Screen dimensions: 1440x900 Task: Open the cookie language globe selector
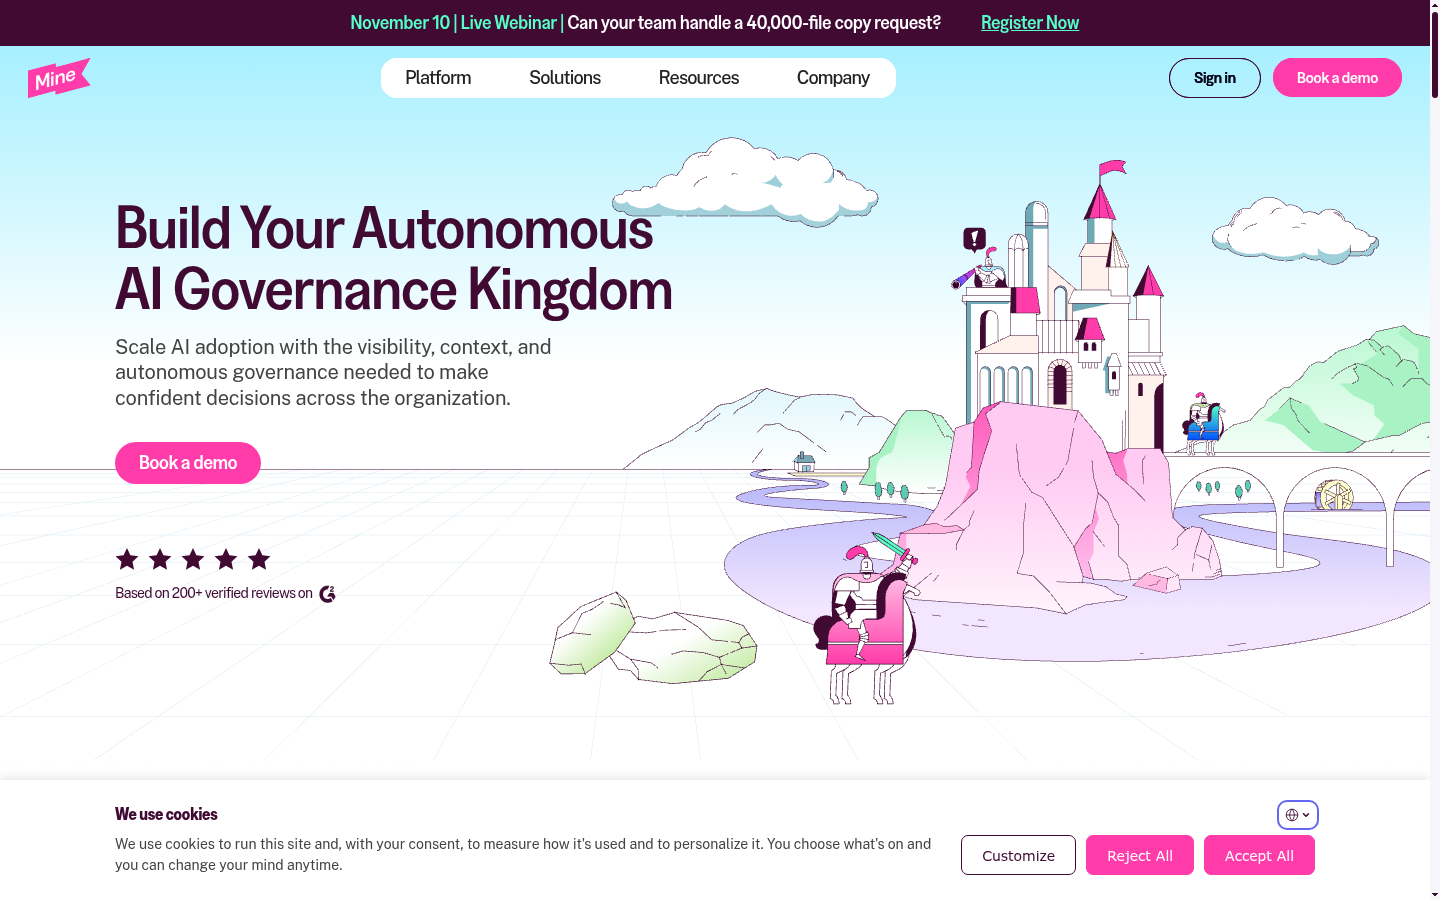click(x=1298, y=815)
